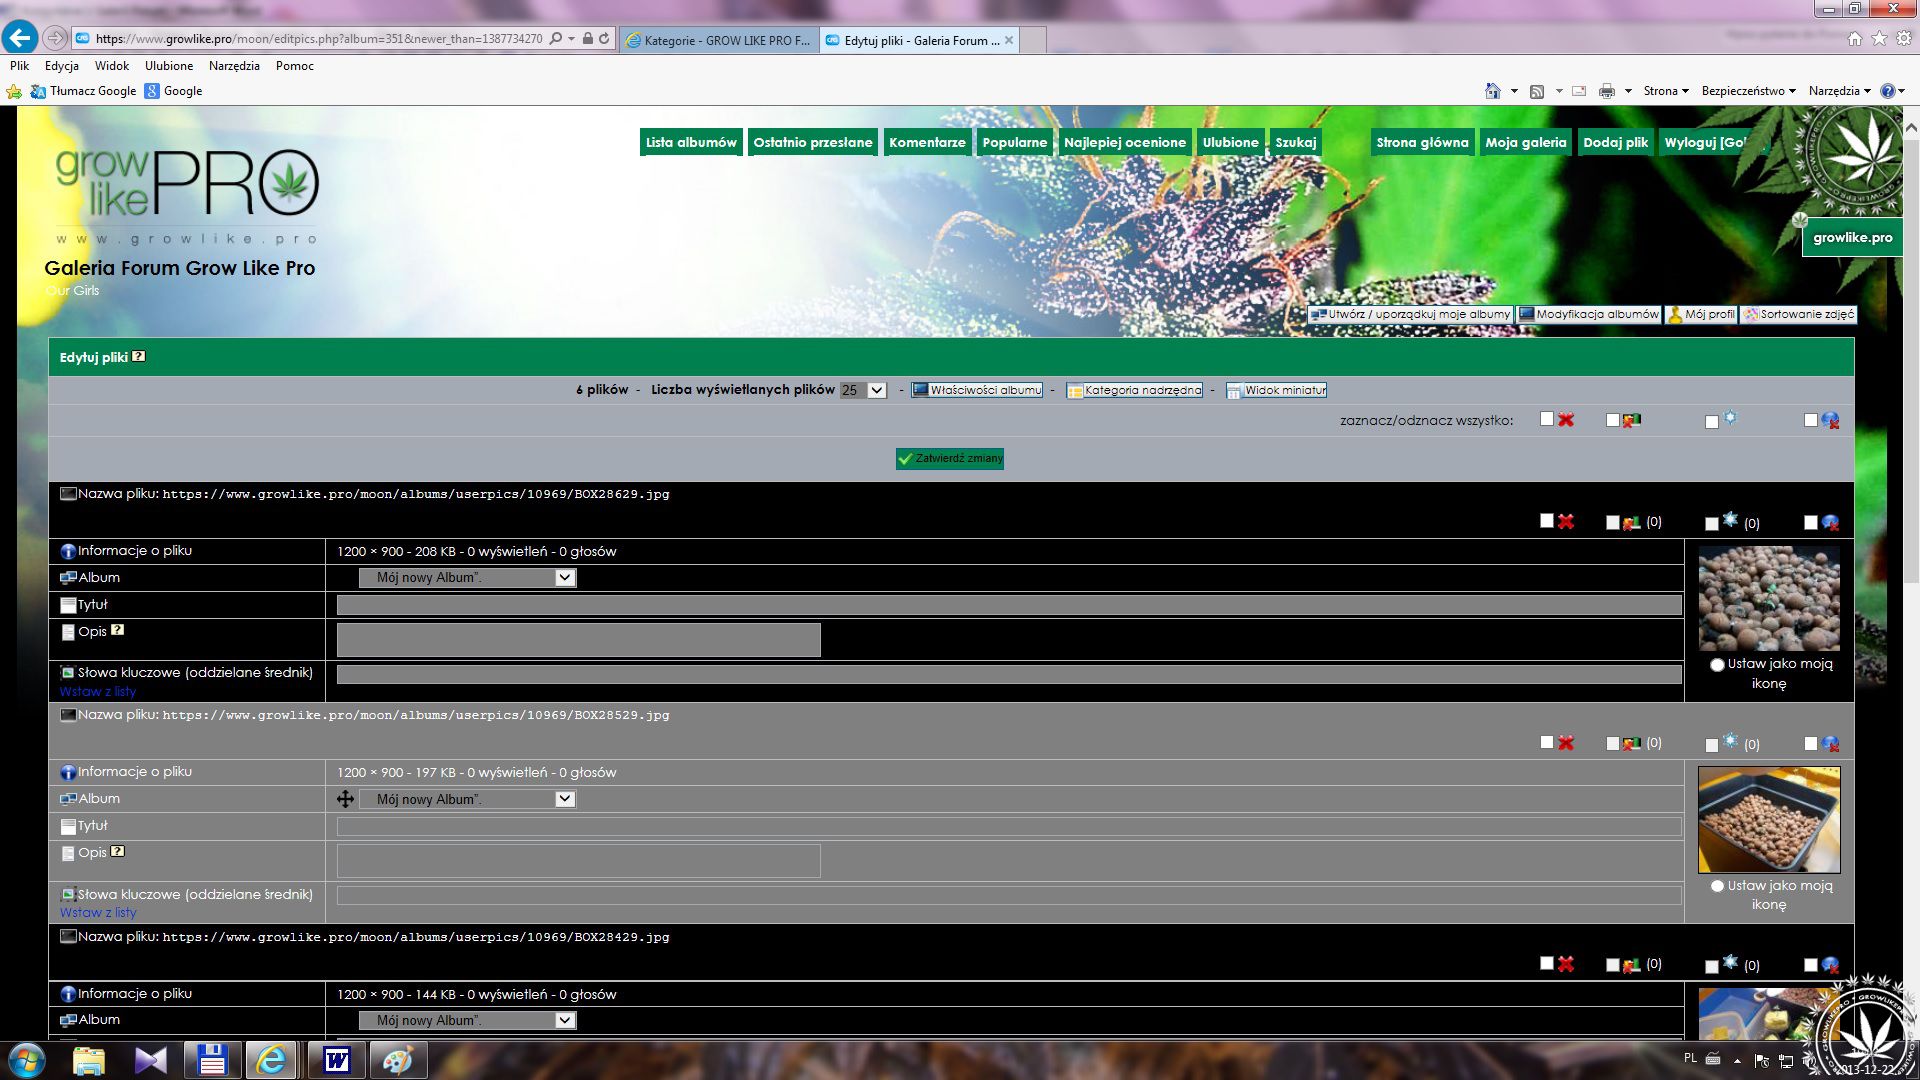Open Windows Start button
Image resolution: width=1920 pixels, height=1080 pixels.
tap(27, 1060)
